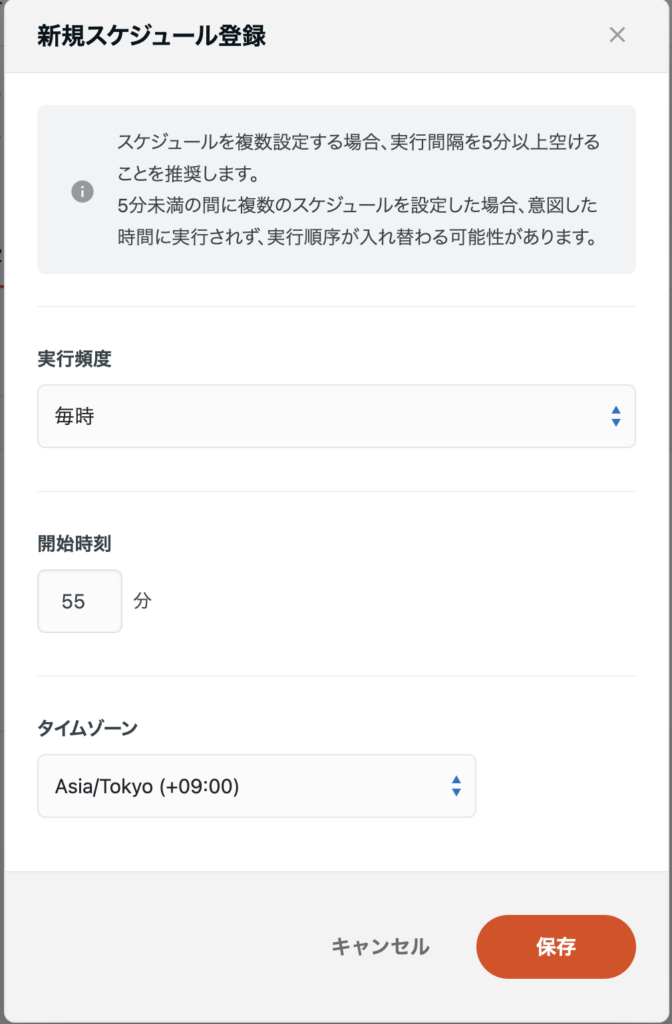
Task: Click the notice line starting 5分未満の間に
Action: click(358, 207)
